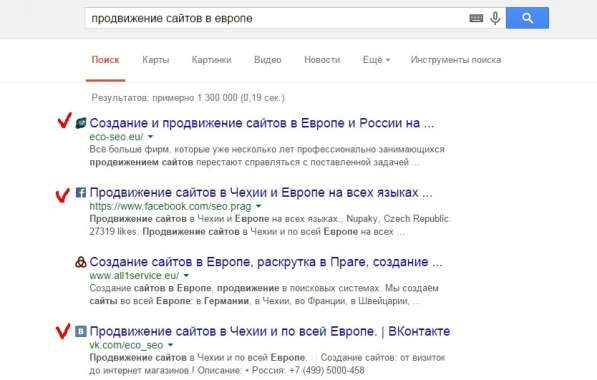Open Инструменты поиска
Viewport: 597px width, 380px height.
coord(456,60)
